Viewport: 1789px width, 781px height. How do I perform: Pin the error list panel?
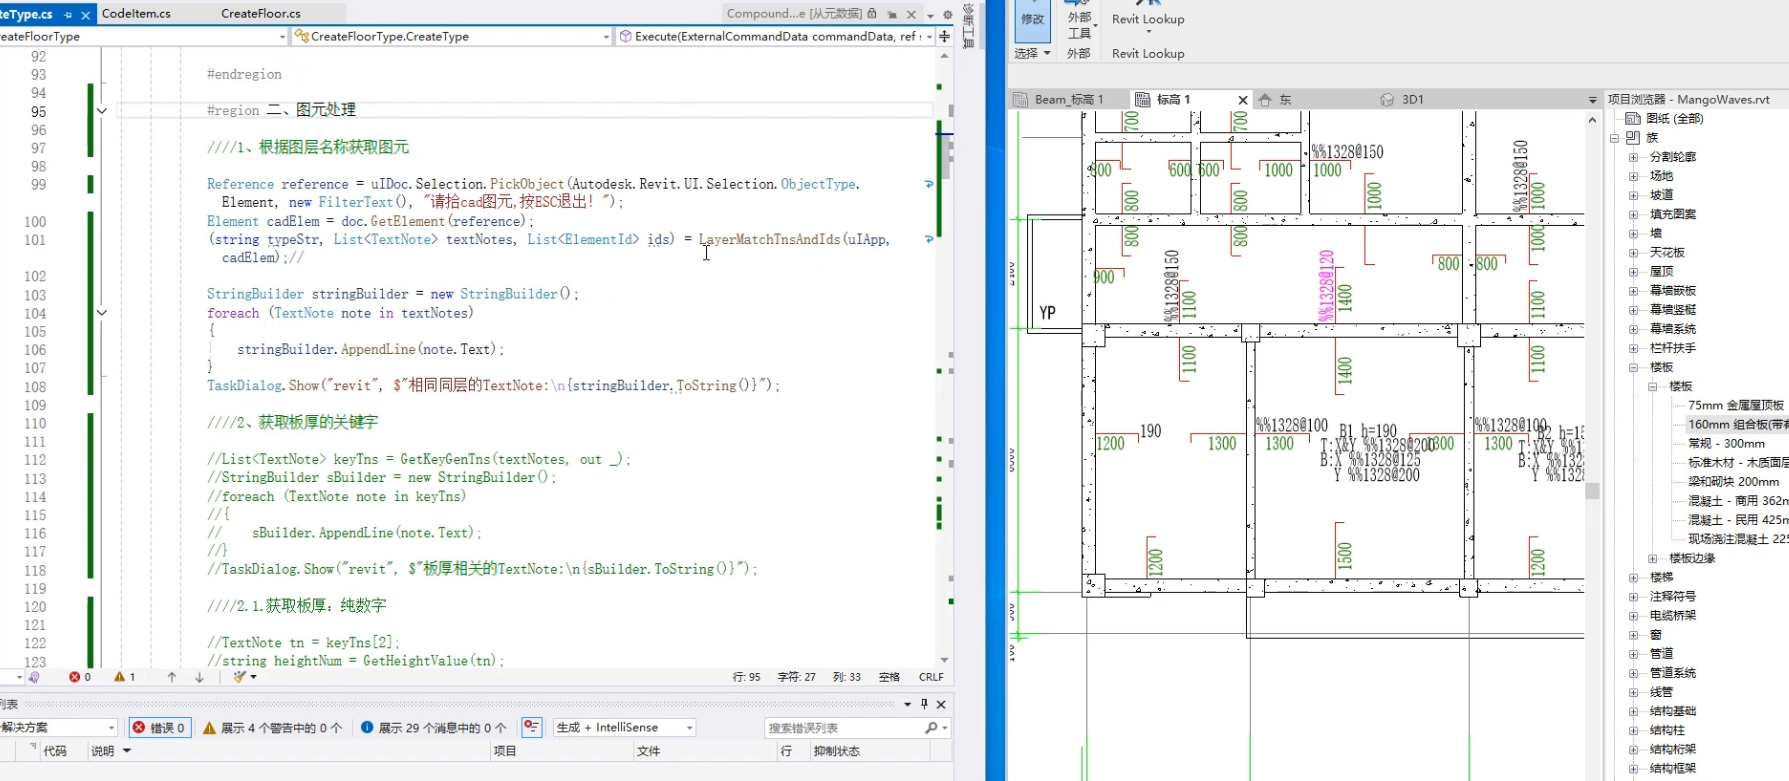924,704
